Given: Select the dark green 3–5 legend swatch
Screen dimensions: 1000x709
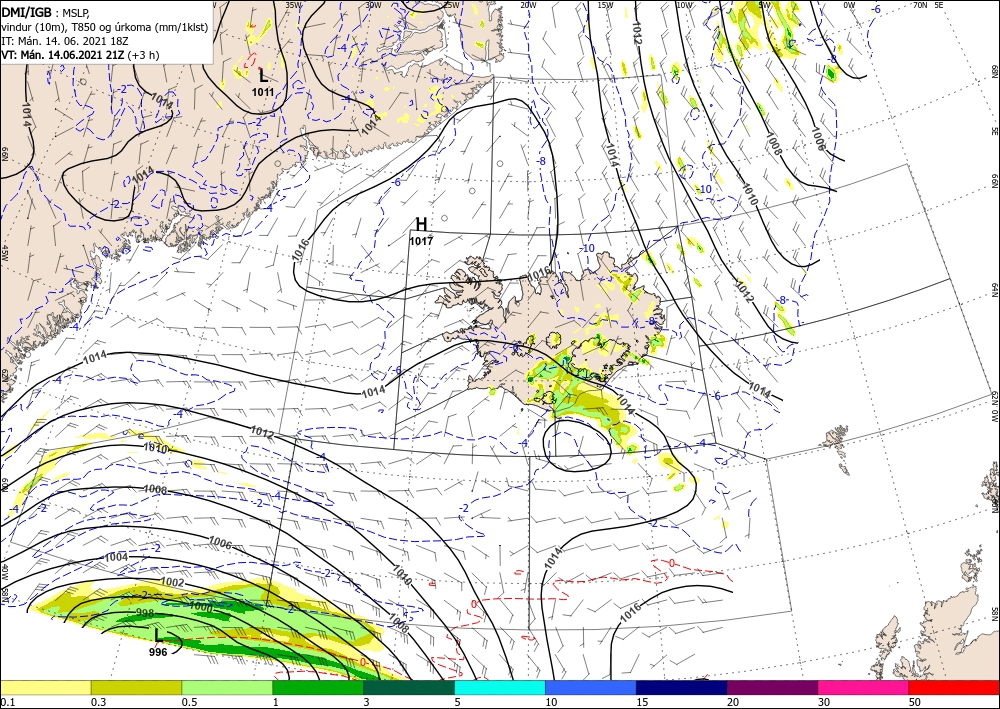Looking at the screenshot, I should click(x=409, y=687).
